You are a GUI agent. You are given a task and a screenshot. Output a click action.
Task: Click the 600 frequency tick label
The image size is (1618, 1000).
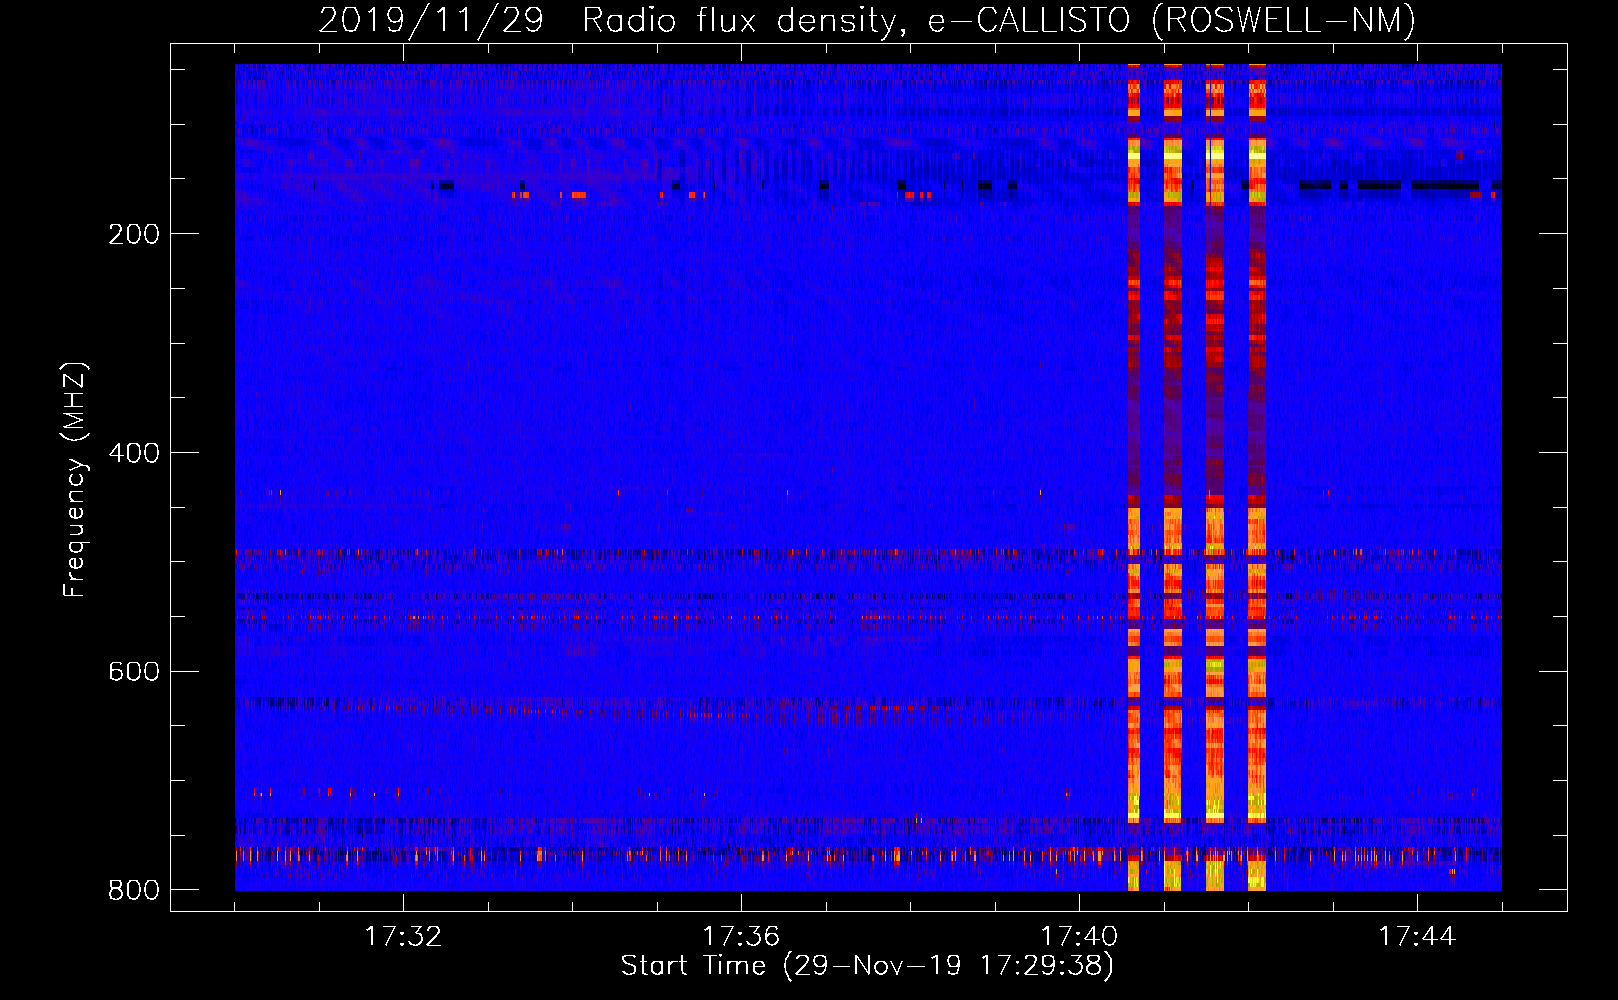134,671
